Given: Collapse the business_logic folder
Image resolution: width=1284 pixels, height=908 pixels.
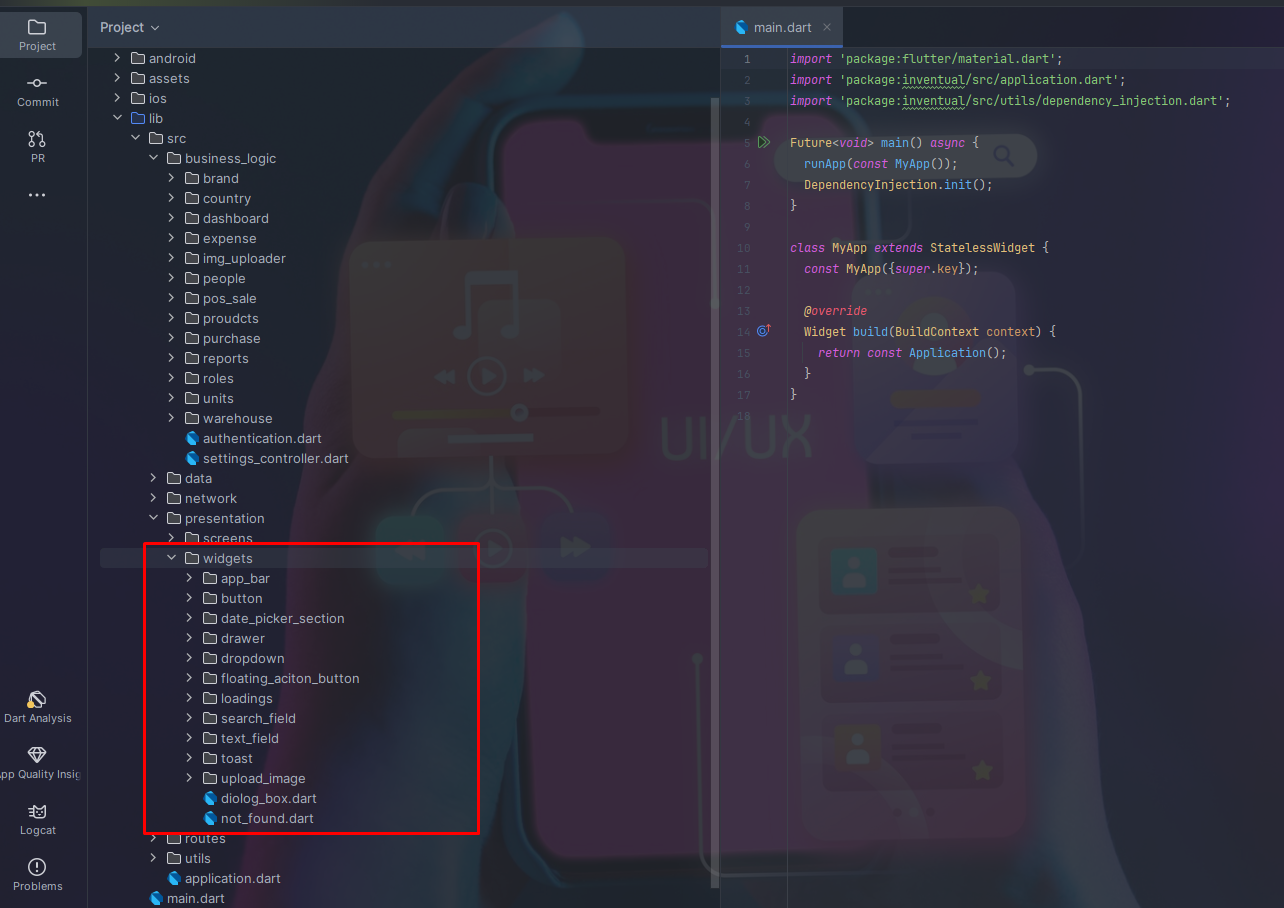Looking at the screenshot, I should pyautogui.click(x=153, y=158).
